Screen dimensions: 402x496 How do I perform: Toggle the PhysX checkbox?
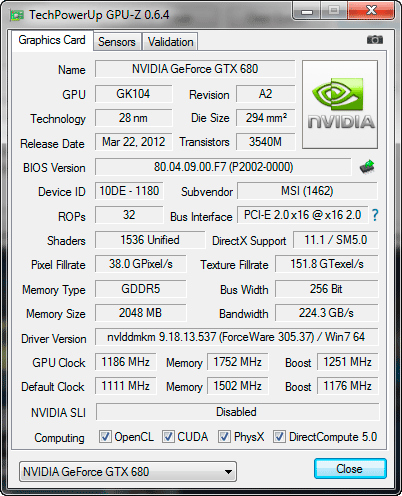point(224,436)
